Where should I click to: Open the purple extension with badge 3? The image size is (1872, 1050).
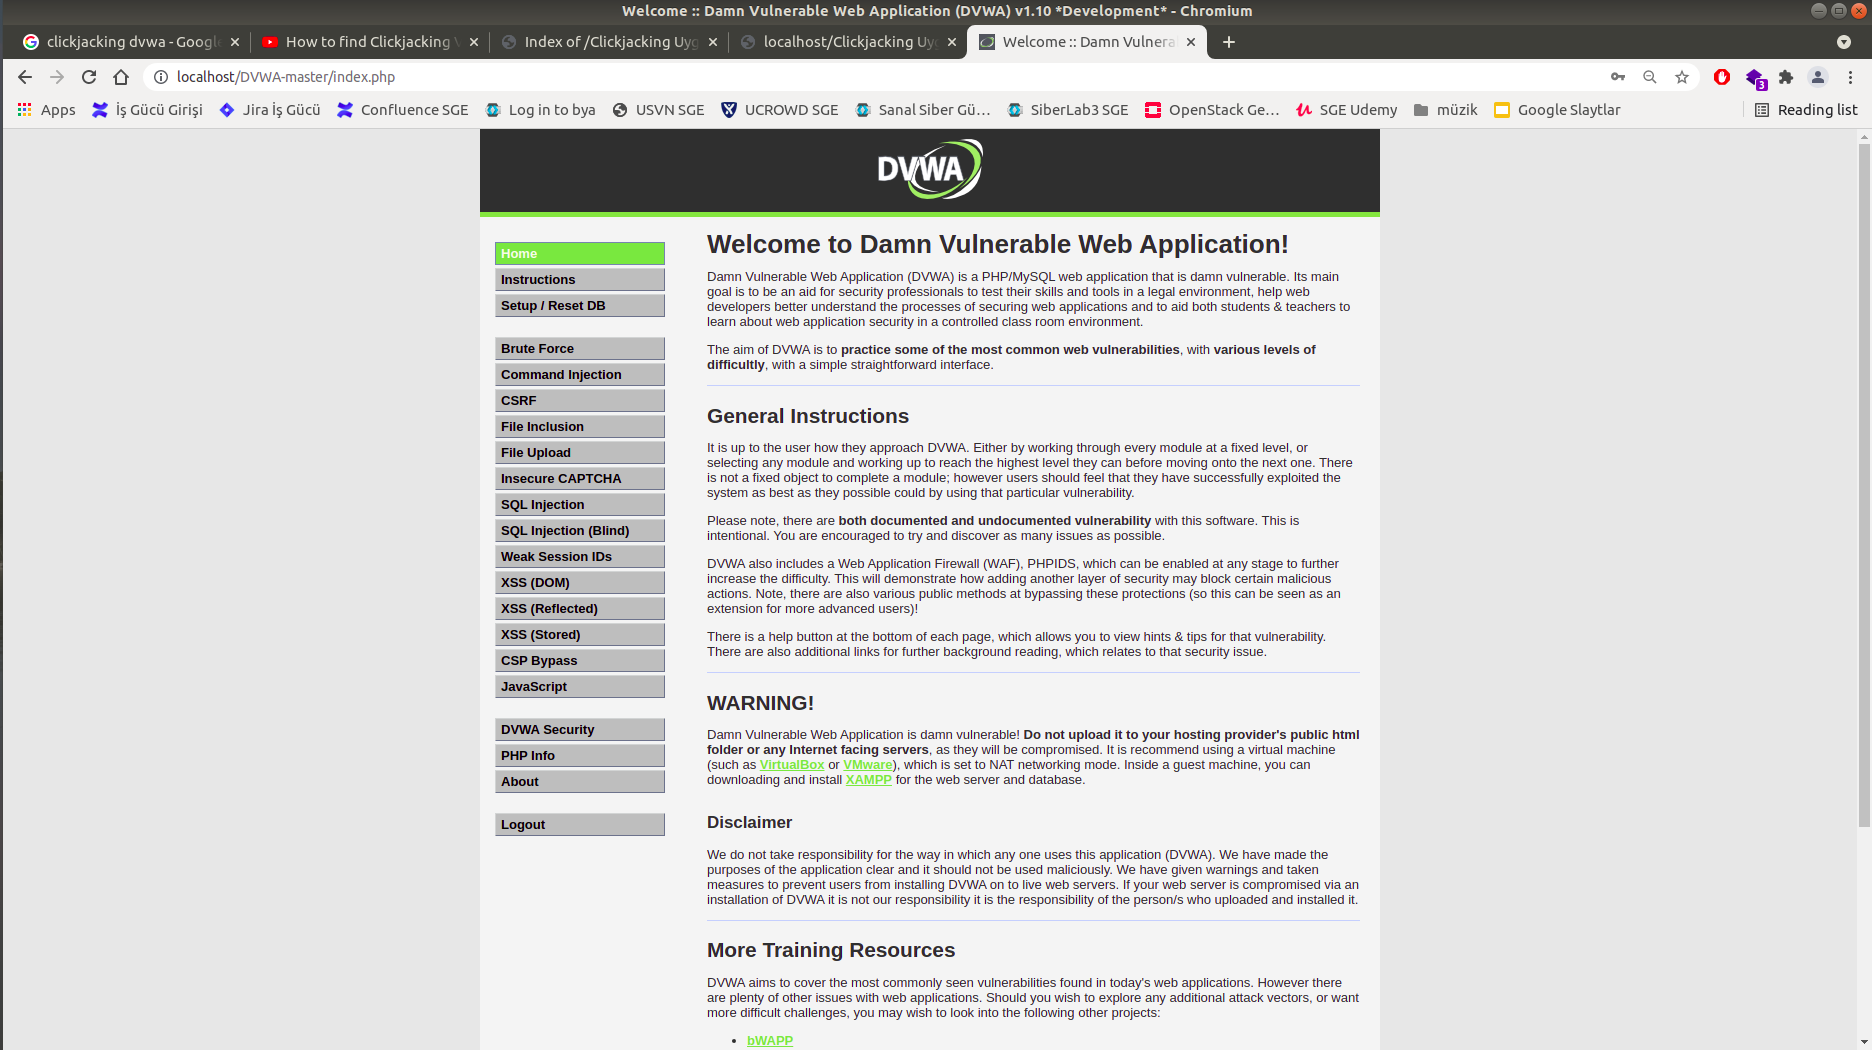[1755, 78]
